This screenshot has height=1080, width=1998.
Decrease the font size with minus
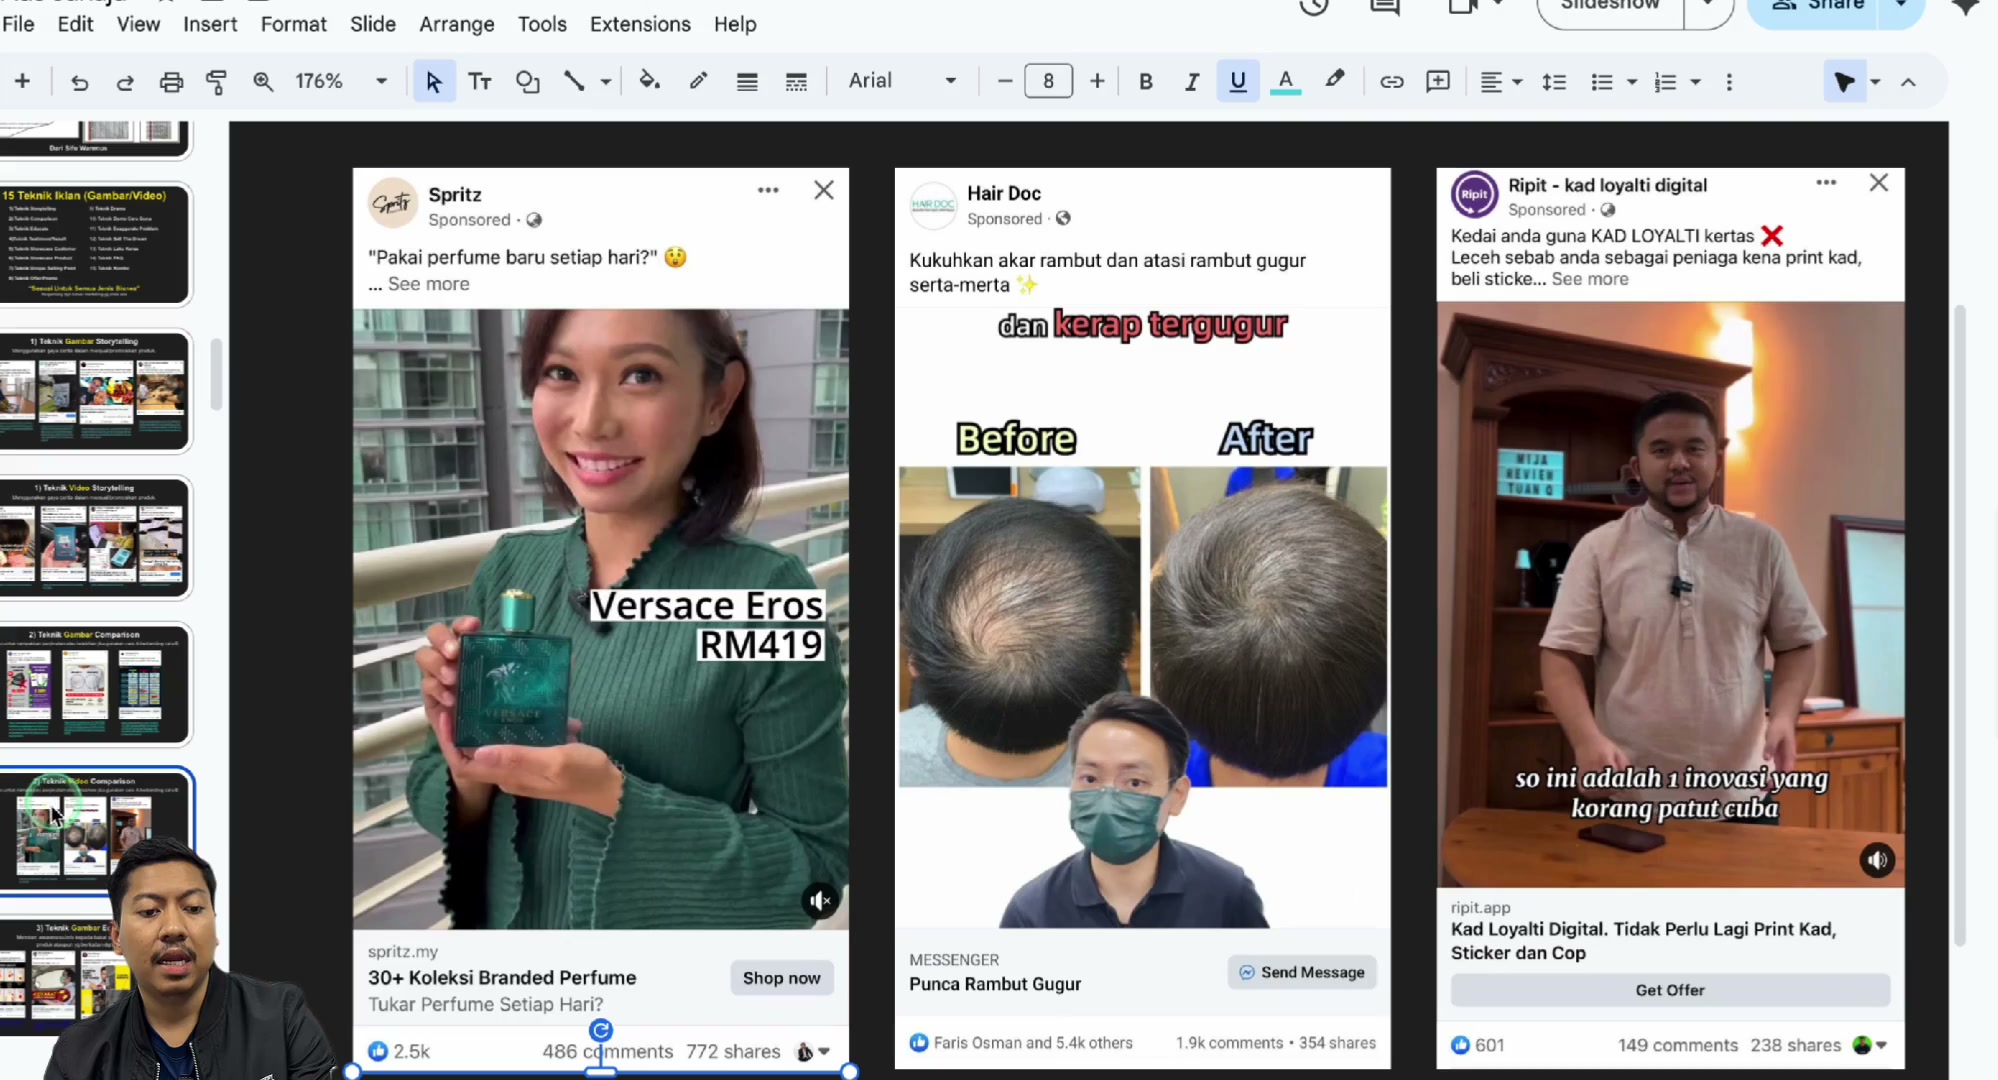pyautogui.click(x=1005, y=82)
